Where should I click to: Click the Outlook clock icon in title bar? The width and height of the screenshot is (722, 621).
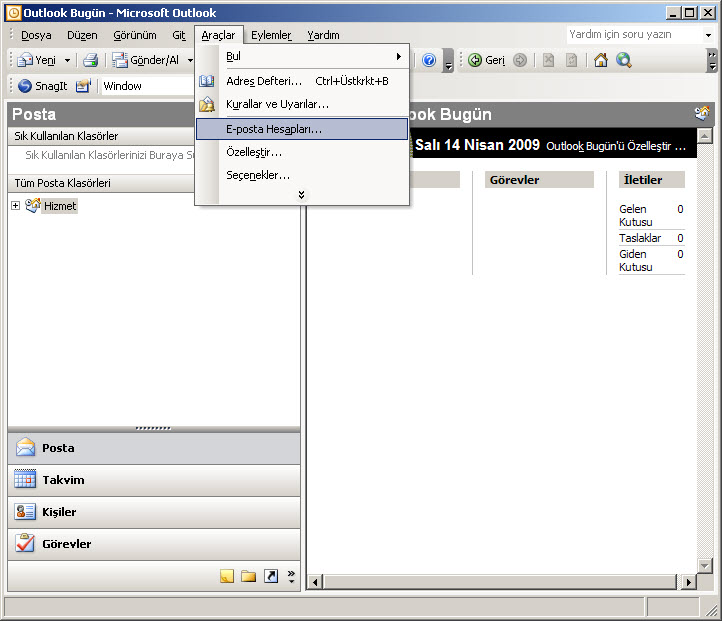click(x=13, y=13)
